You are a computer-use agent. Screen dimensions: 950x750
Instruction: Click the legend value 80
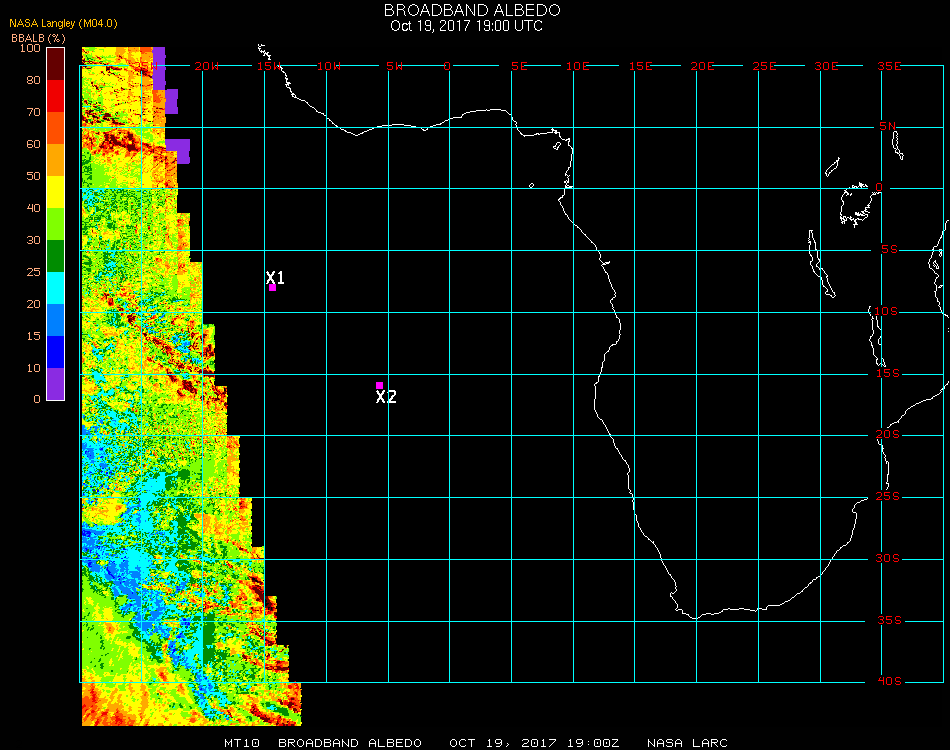33,80
